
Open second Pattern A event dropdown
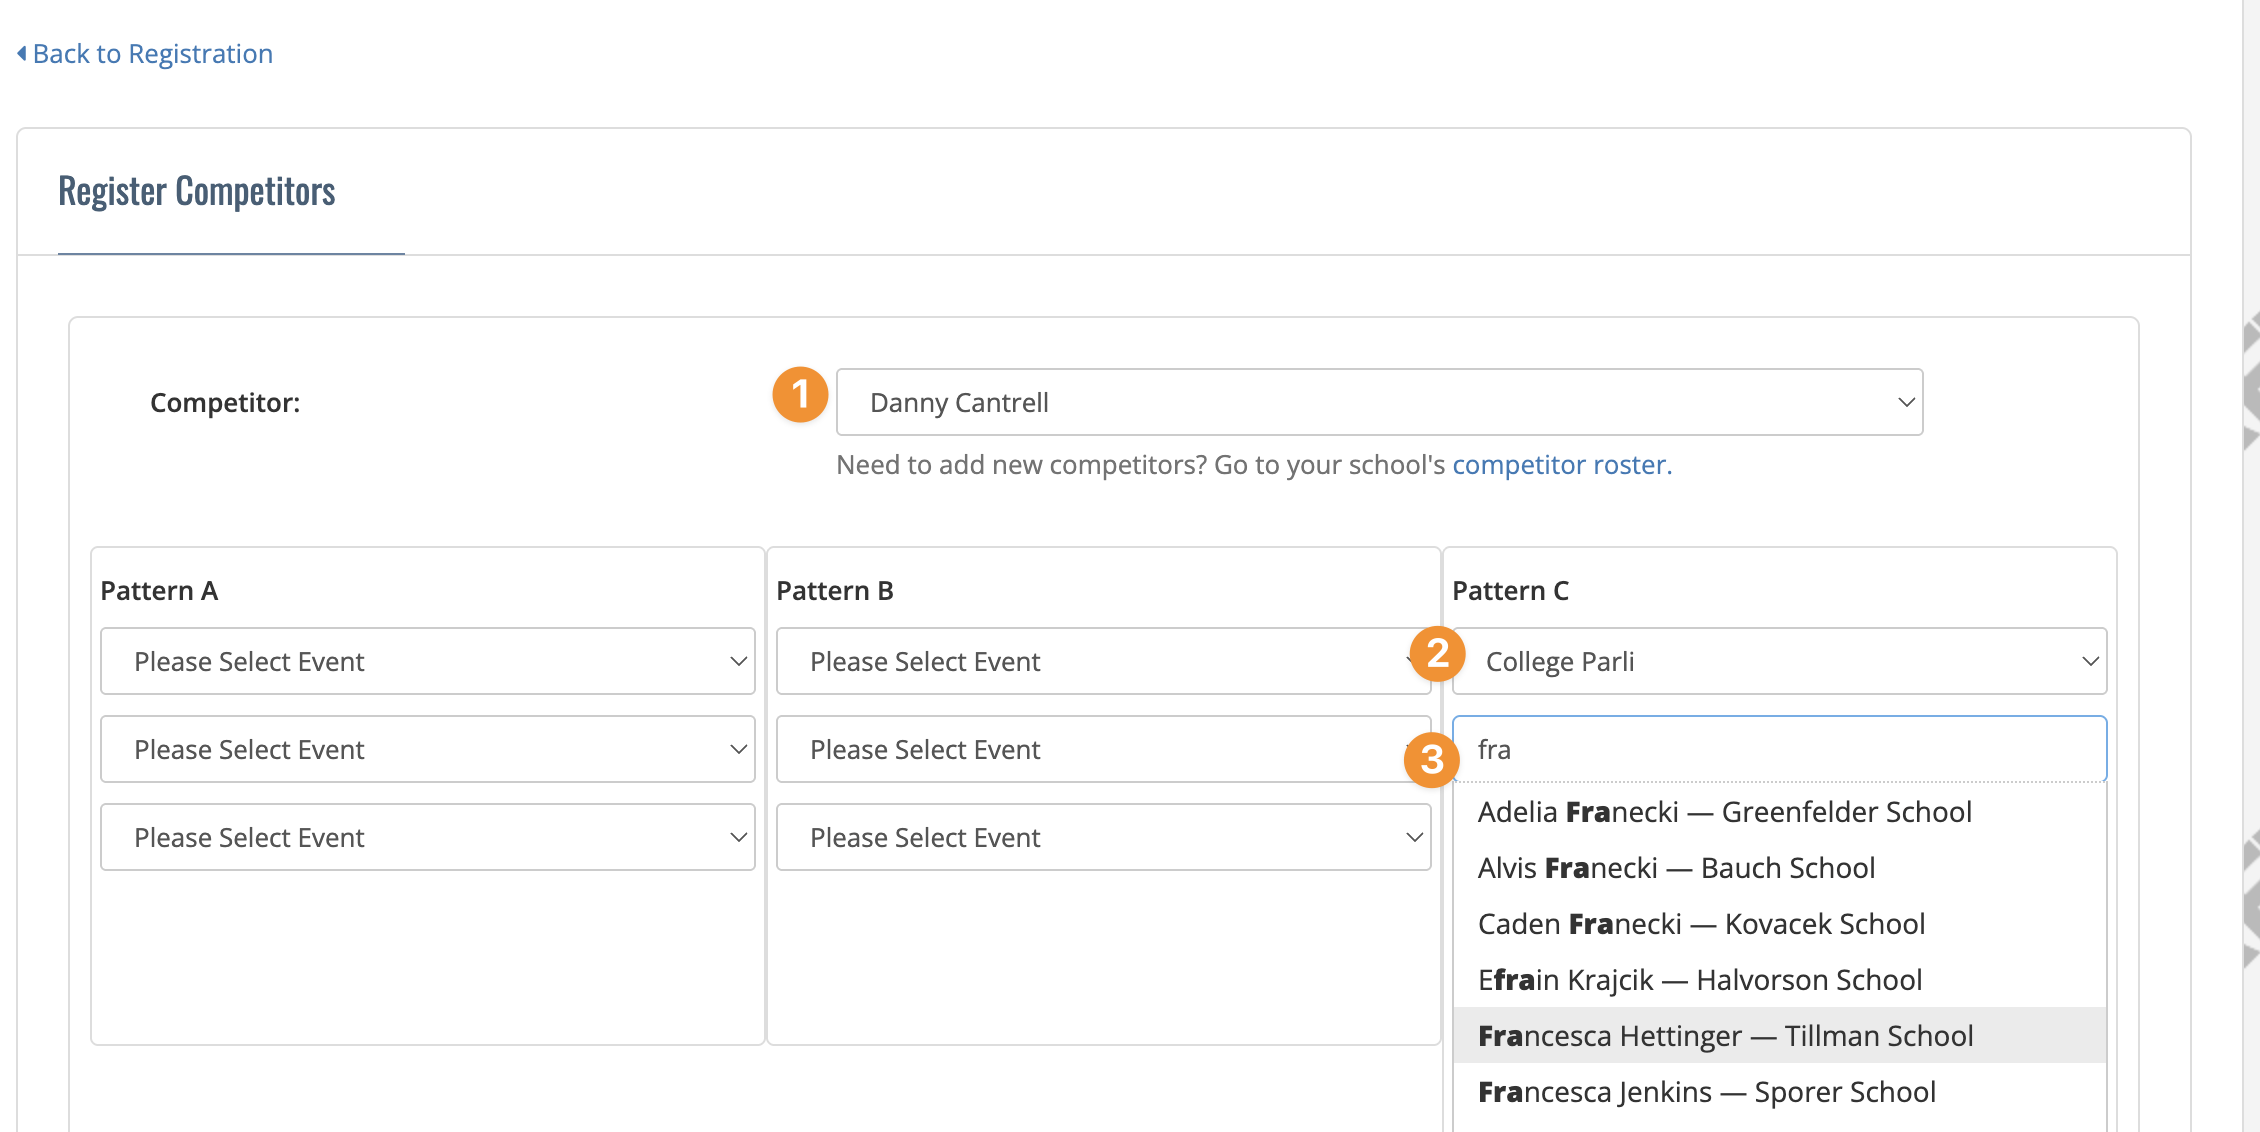pyautogui.click(x=427, y=749)
